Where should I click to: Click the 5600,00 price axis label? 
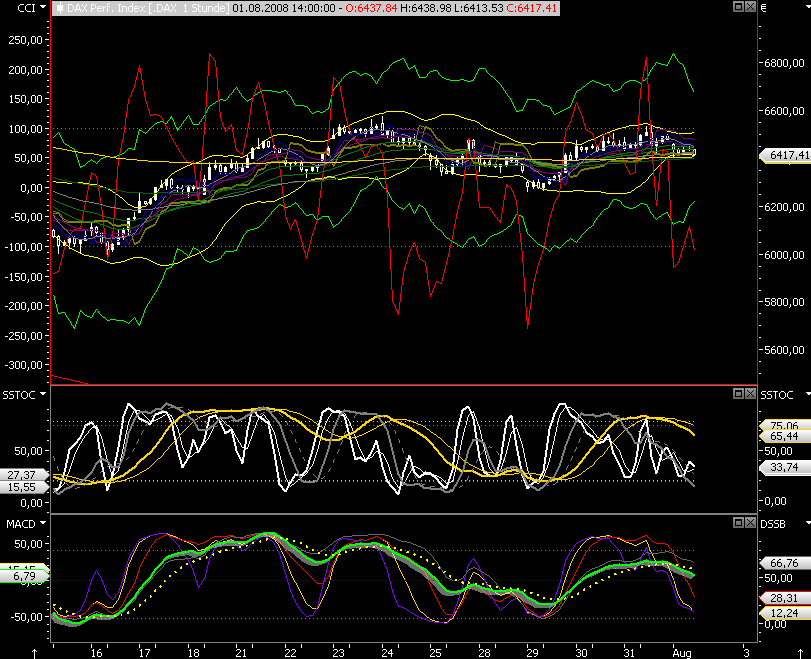[785, 350]
